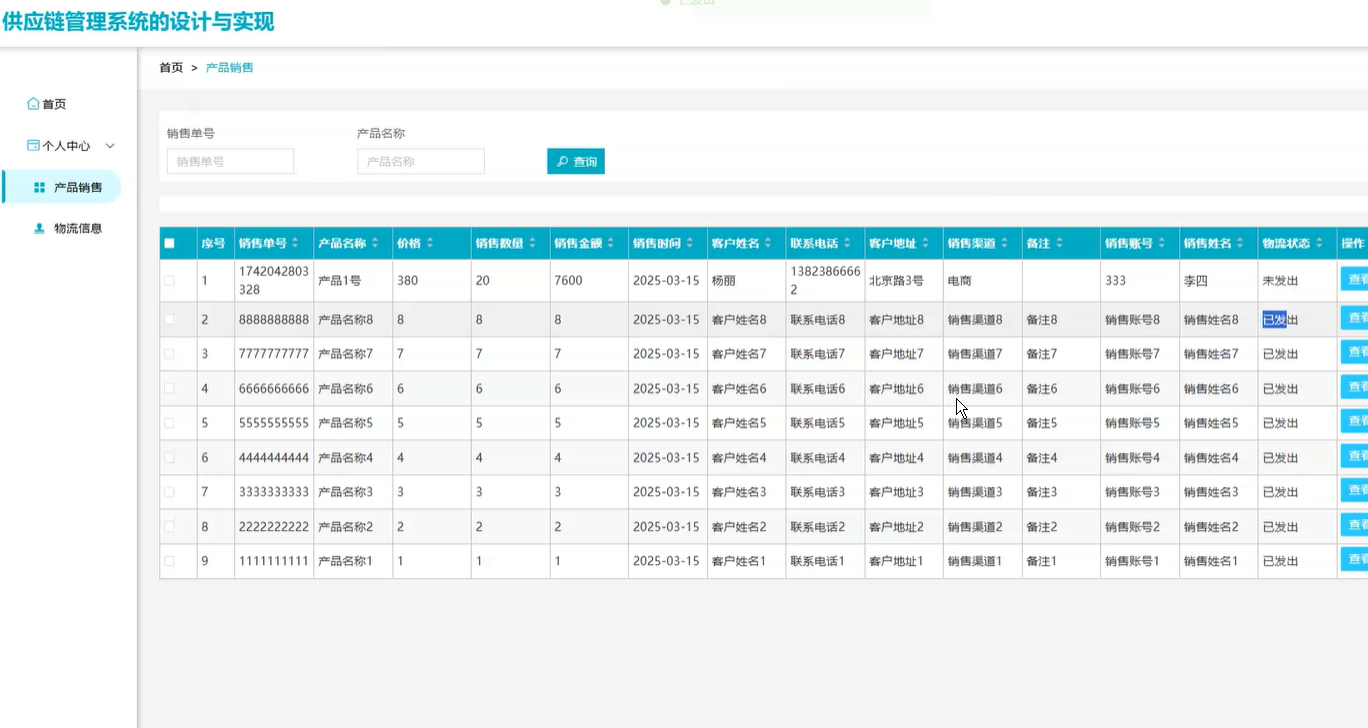
Task: Click the 查看 button for 产品名称5 row
Action: tap(1354, 421)
